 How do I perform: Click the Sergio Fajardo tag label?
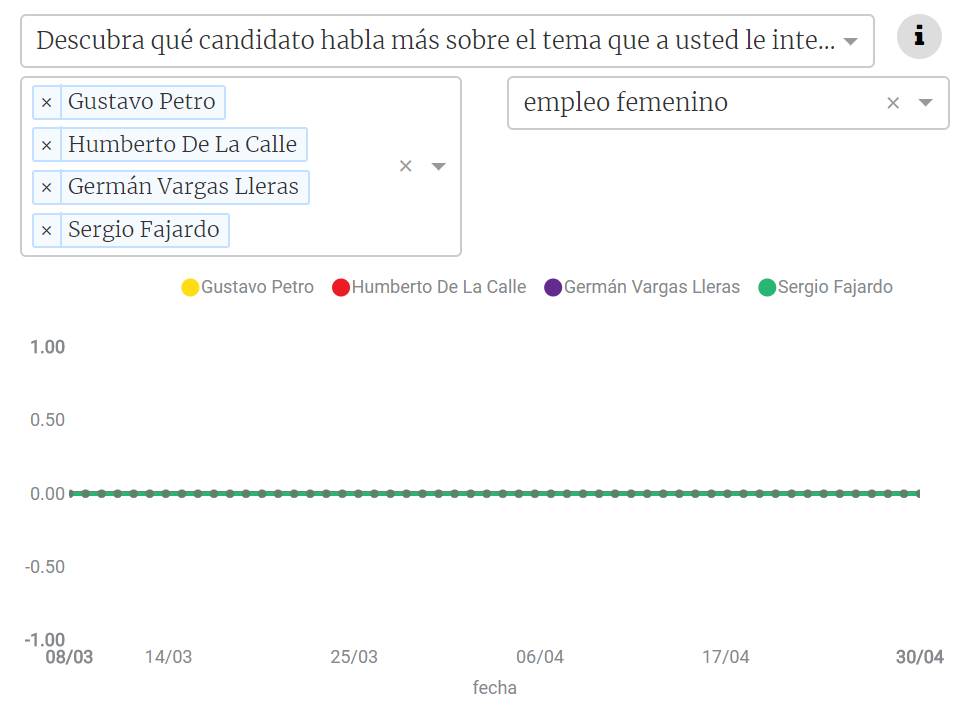pyautogui.click(x=143, y=230)
